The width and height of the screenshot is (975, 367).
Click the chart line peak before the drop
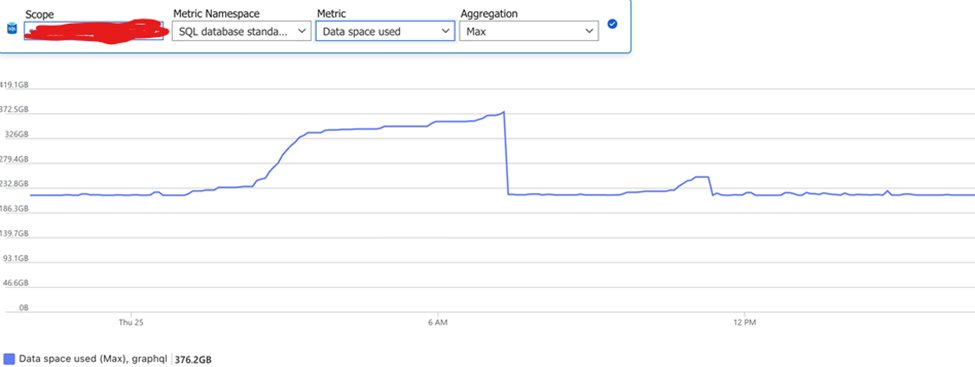[504, 112]
